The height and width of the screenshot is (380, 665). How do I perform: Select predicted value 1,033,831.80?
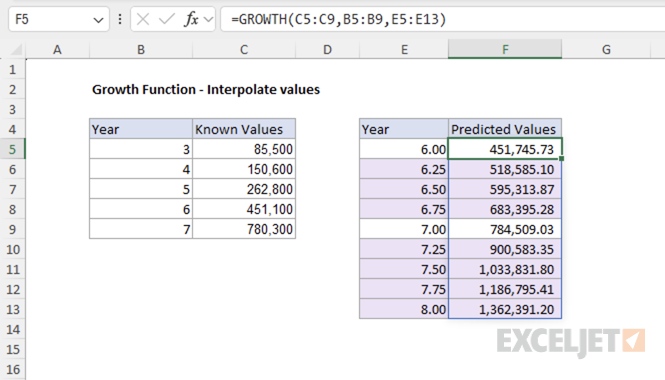pyautogui.click(x=505, y=269)
